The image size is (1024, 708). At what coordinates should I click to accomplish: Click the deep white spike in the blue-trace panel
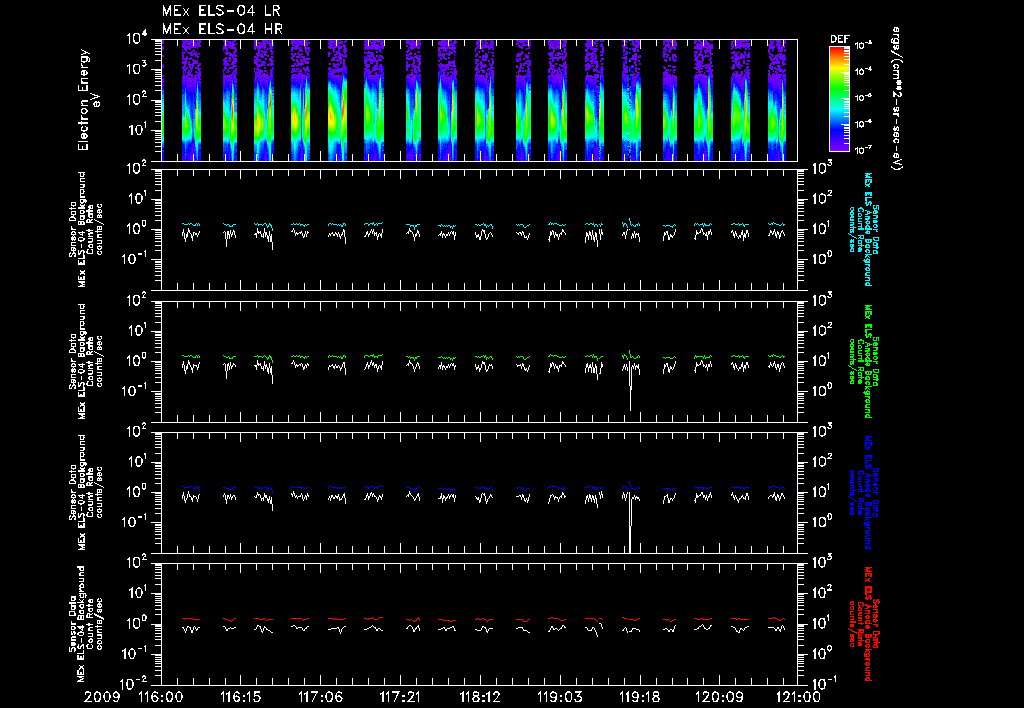(x=630, y=523)
